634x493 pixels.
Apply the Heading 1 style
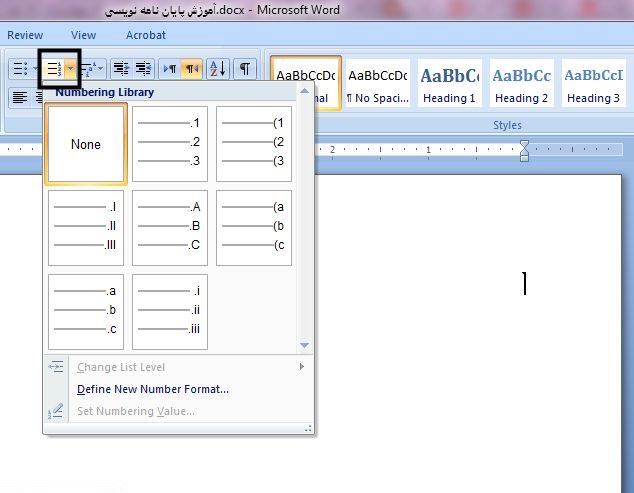(x=449, y=84)
